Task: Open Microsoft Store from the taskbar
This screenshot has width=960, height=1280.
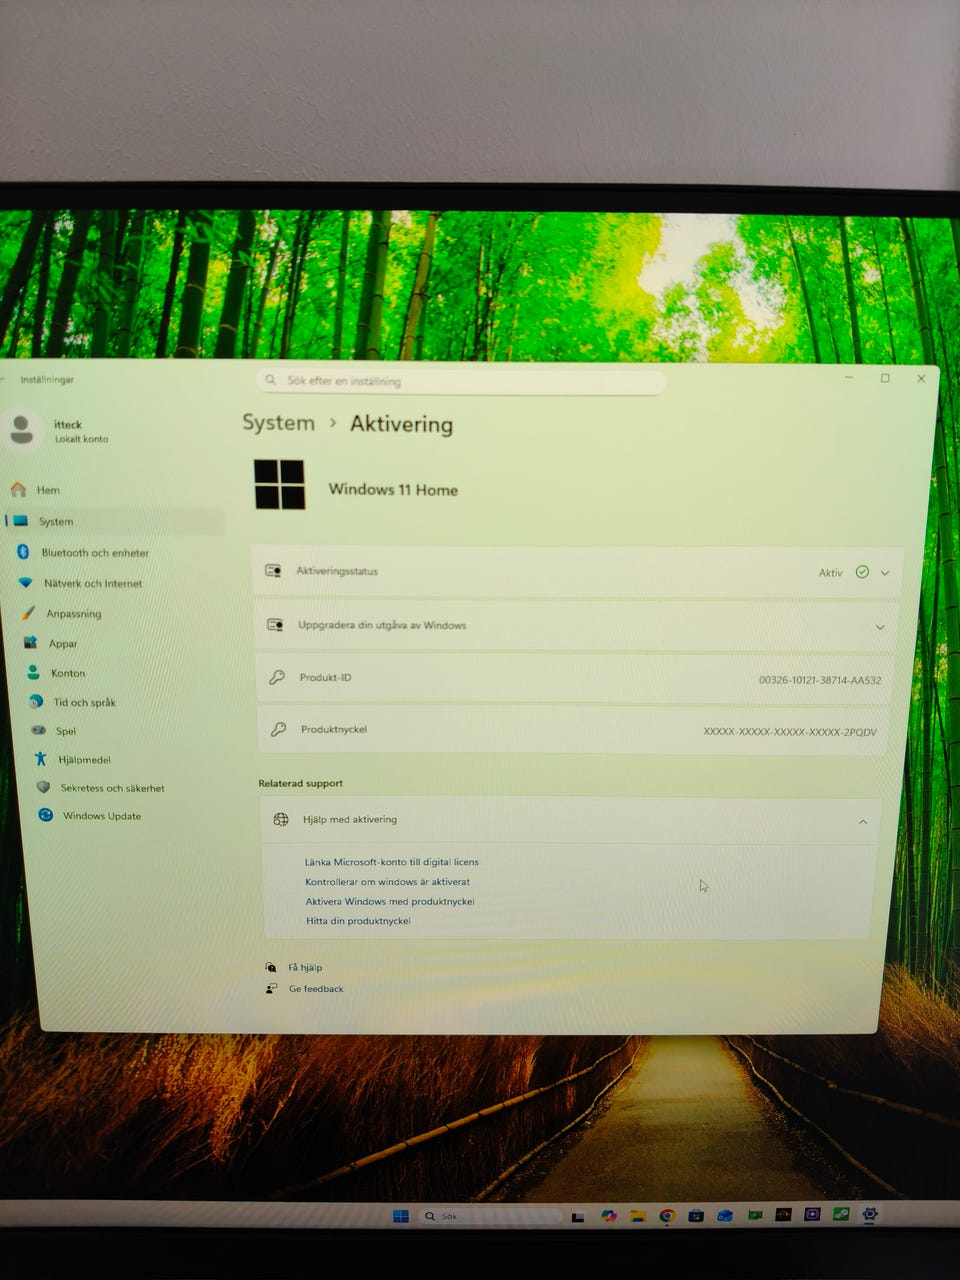Action: 696,1216
